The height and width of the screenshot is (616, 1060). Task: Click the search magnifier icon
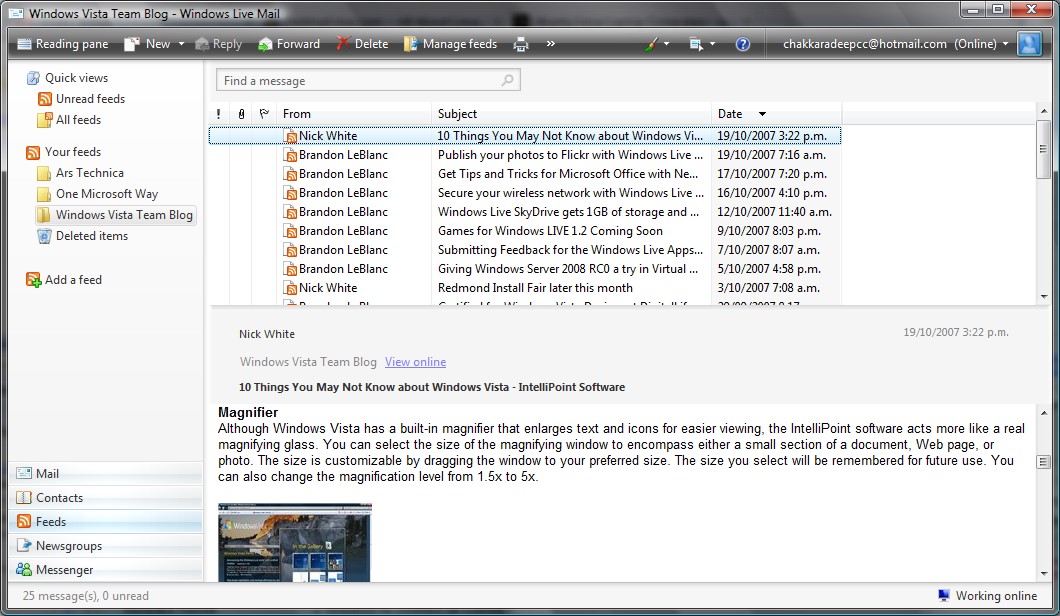click(508, 81)
